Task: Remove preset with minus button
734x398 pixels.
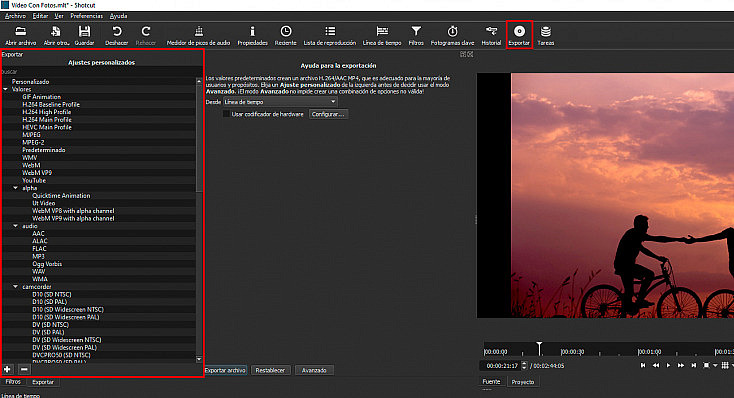Action: (x=24, y=369)
